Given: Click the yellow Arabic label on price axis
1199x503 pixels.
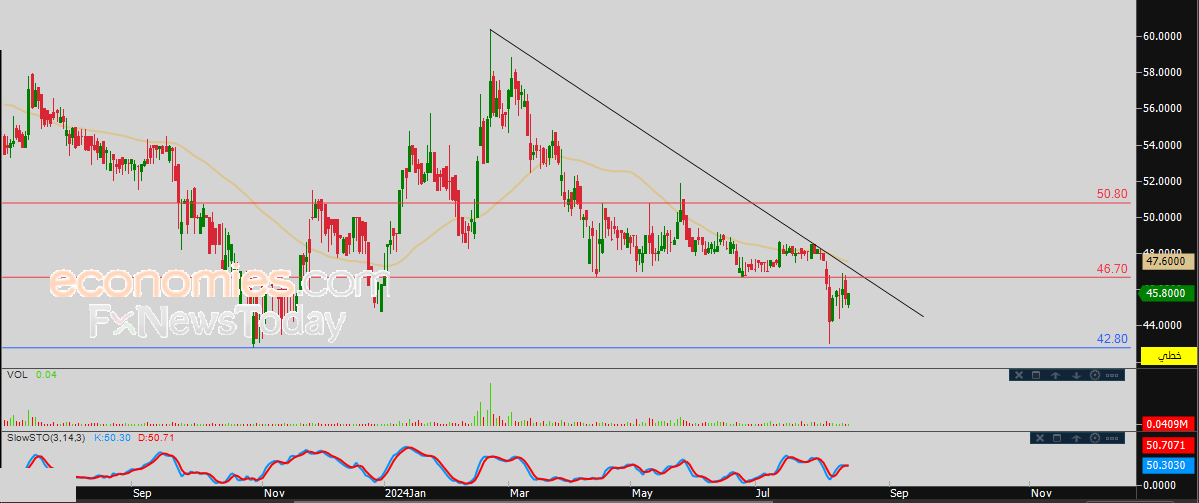Looking at the screenshot, I should click(1168, 355).
